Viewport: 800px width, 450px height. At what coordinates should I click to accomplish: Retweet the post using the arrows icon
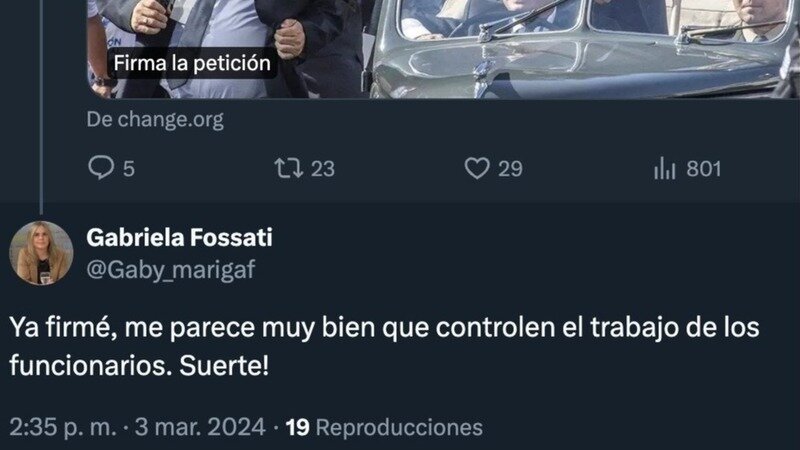289,168
